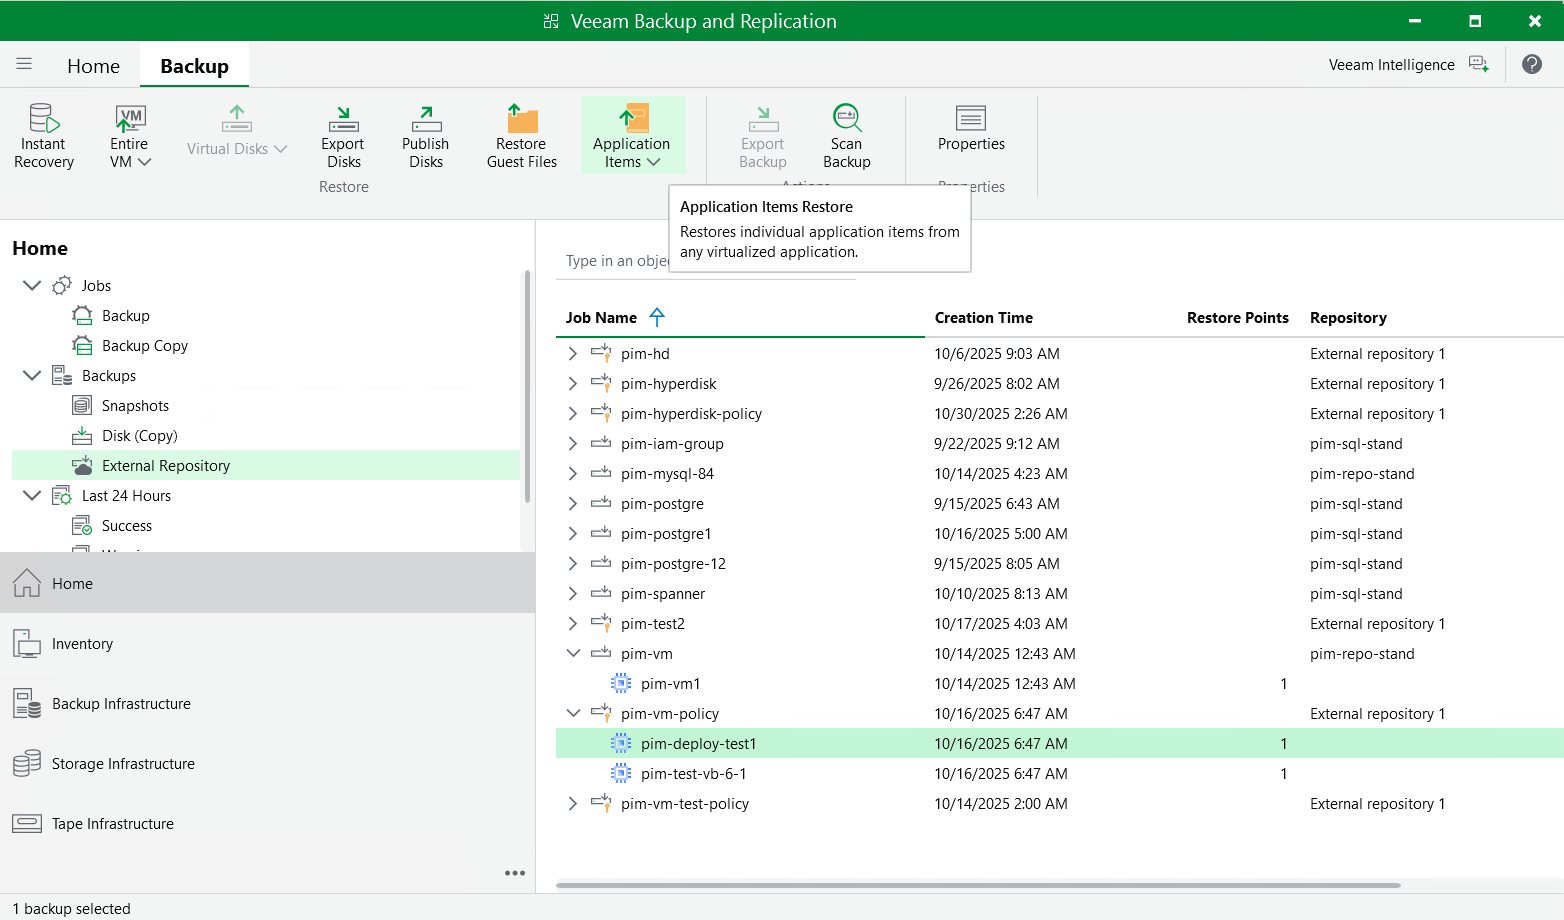Select the pim-iam-group backup

1059,444
